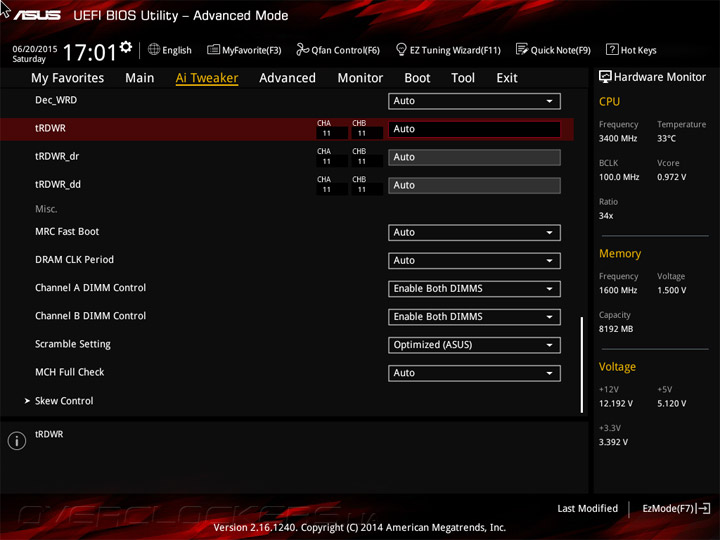Viewport: 720px width, 540px height.
Task: Click the settings gear next to the clock
Action: tap(126, 47)
